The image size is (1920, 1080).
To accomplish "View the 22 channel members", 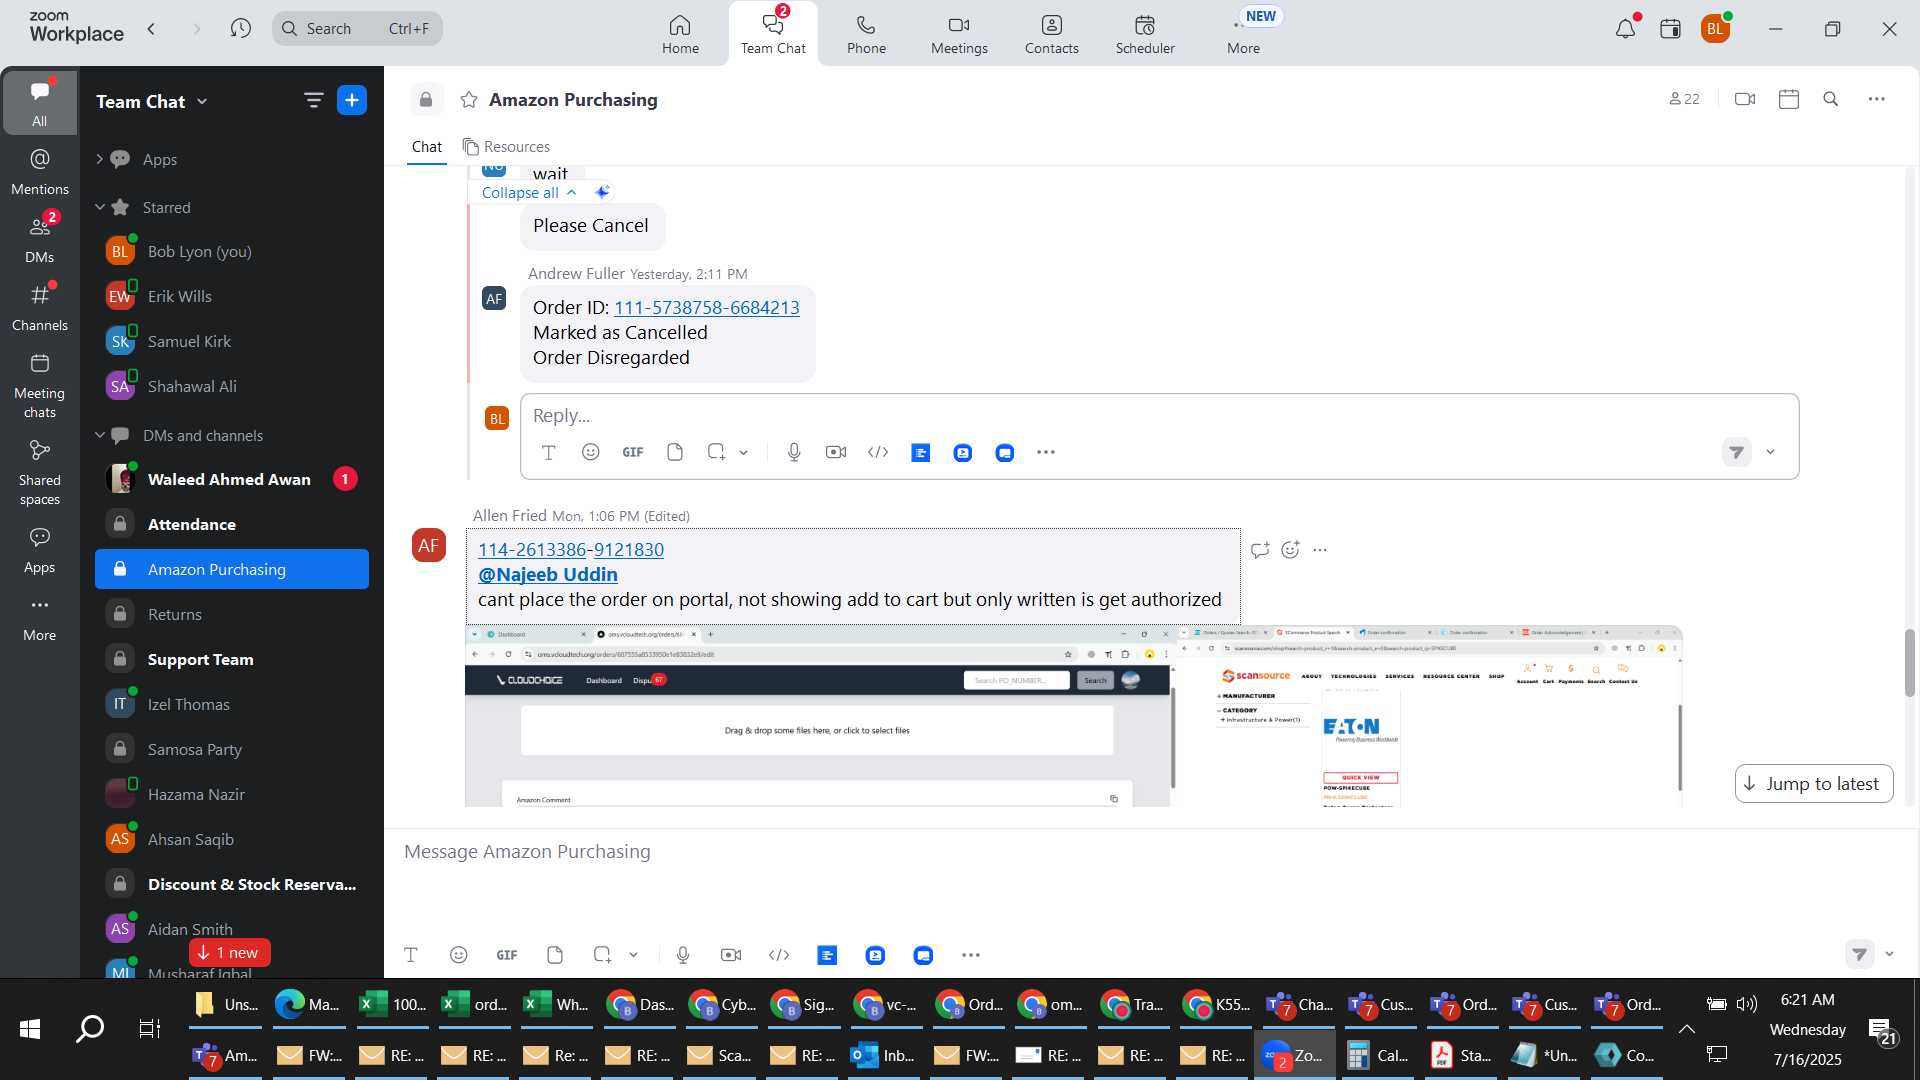I will 1684,99.
